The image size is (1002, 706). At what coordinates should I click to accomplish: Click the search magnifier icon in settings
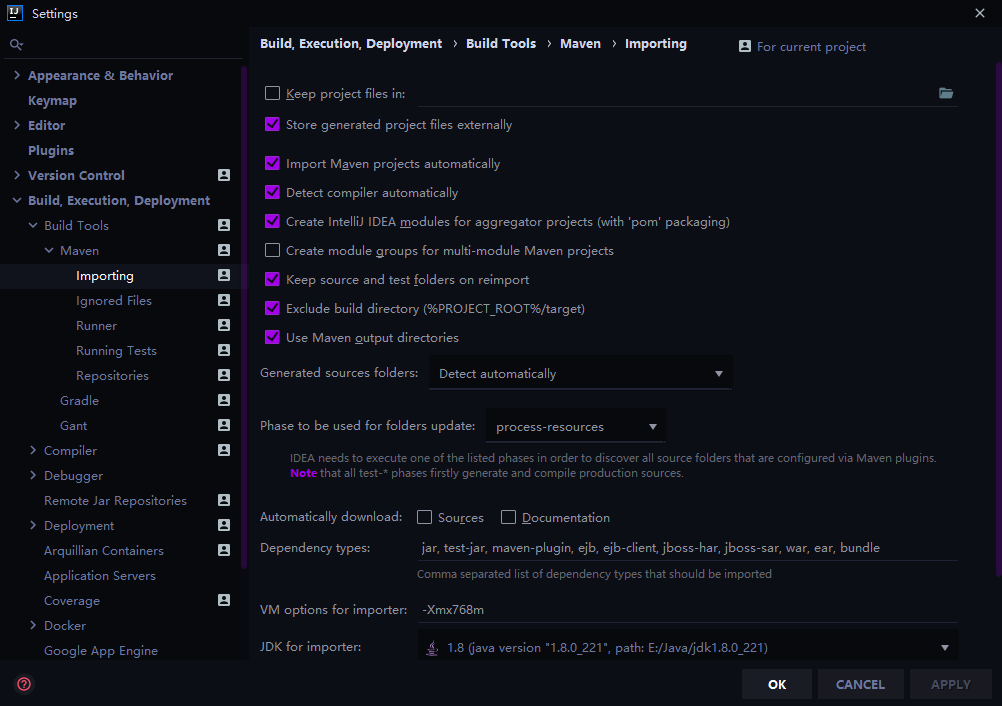point(17,44)
